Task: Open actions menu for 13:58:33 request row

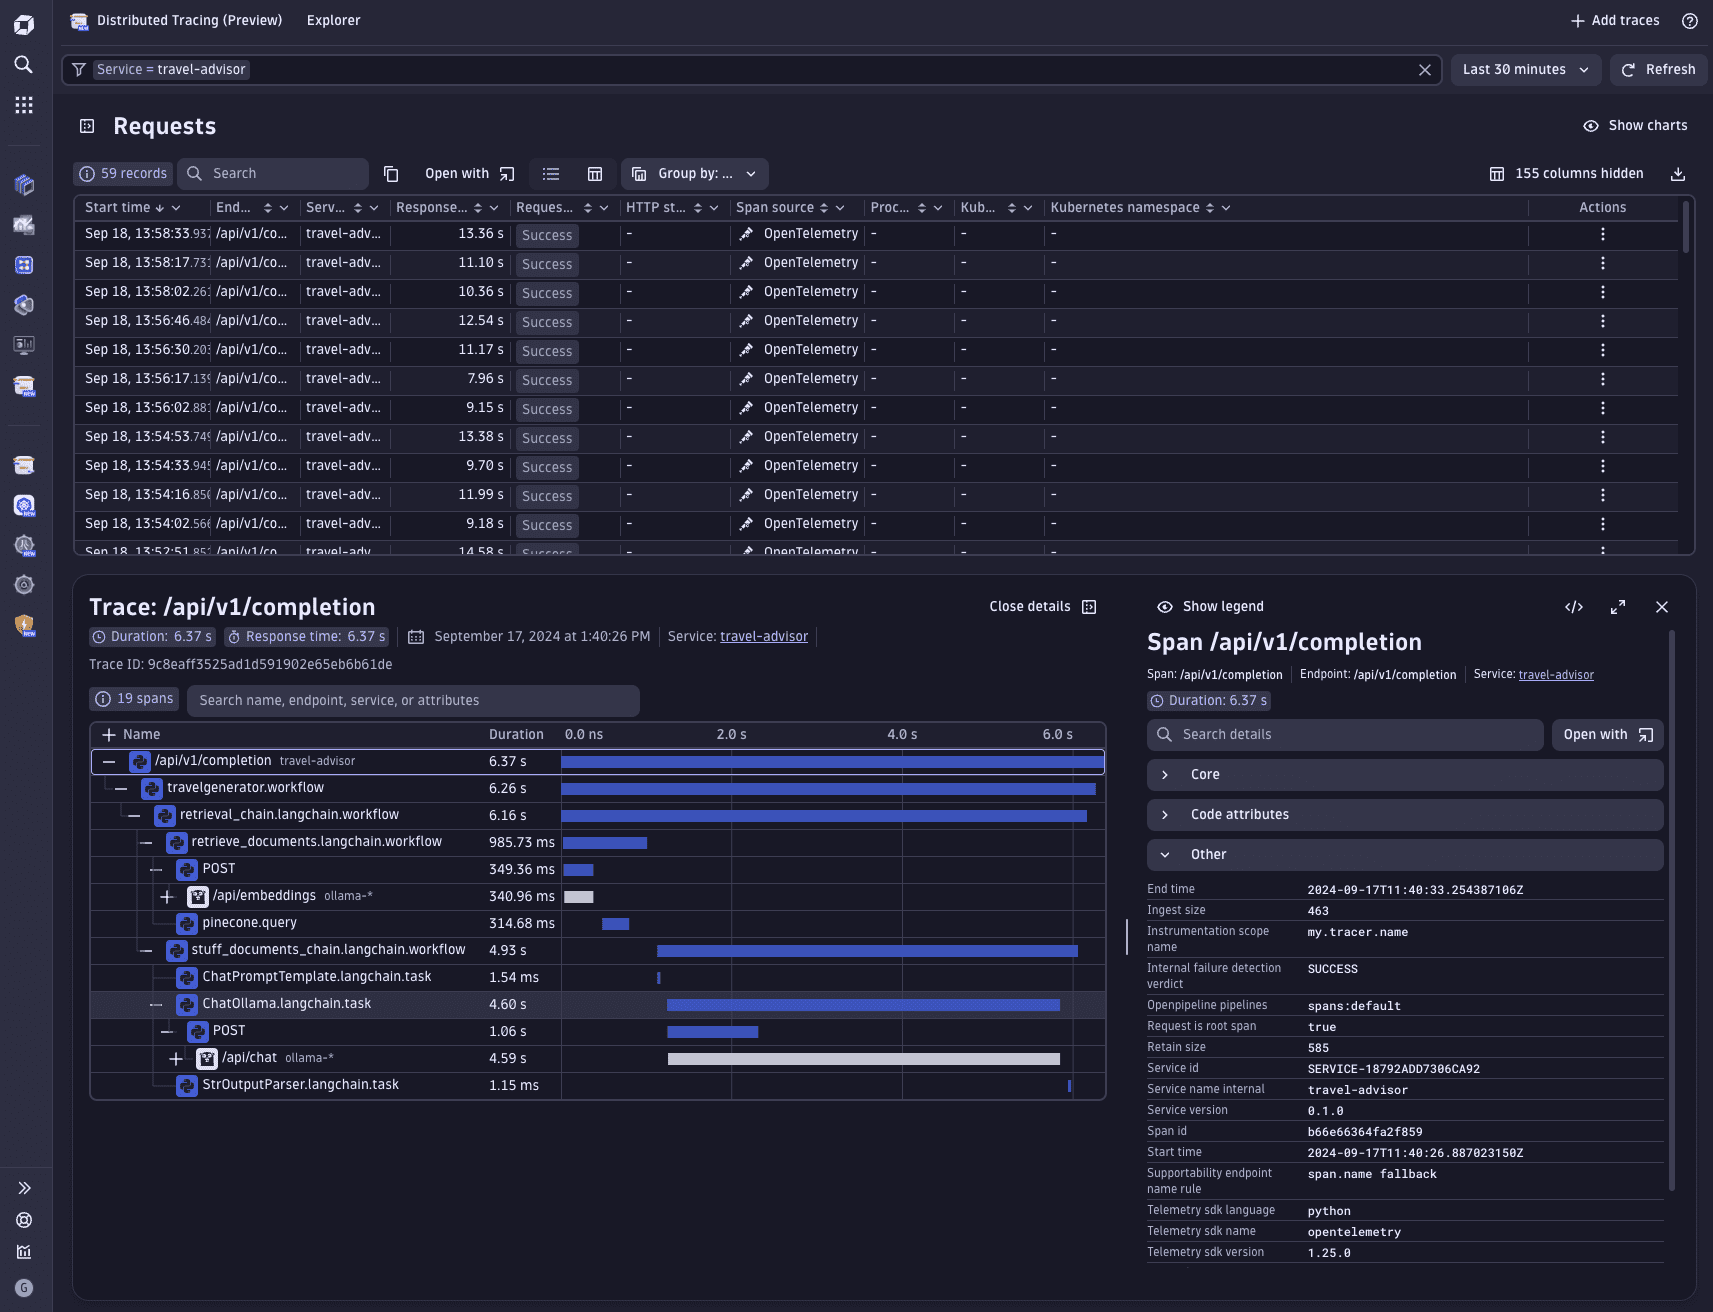Action: [x=1603, y=234]
